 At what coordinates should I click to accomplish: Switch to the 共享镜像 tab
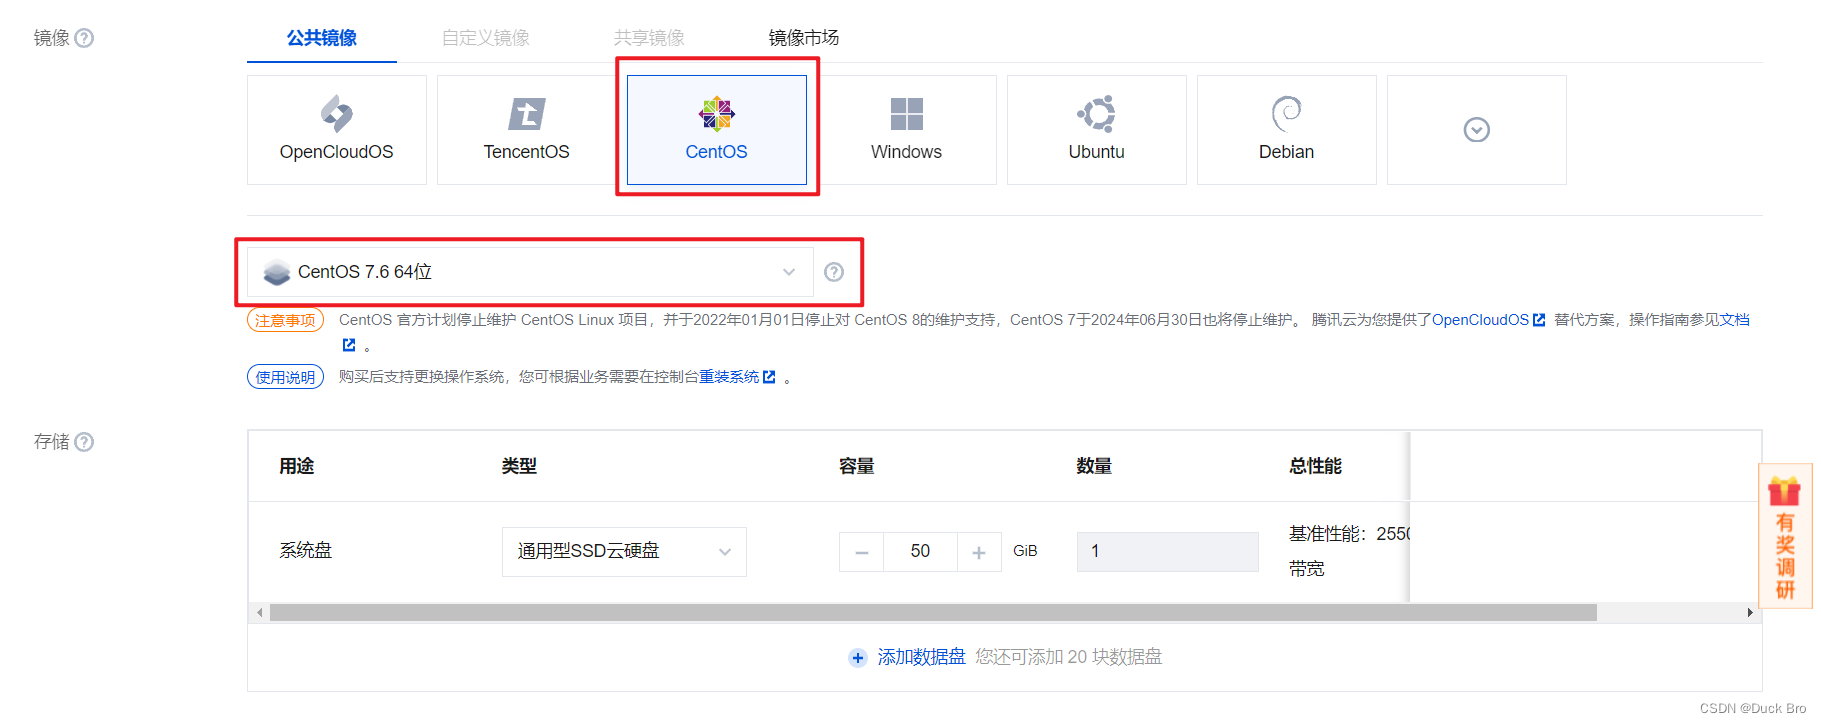click(x=649, y=38)
